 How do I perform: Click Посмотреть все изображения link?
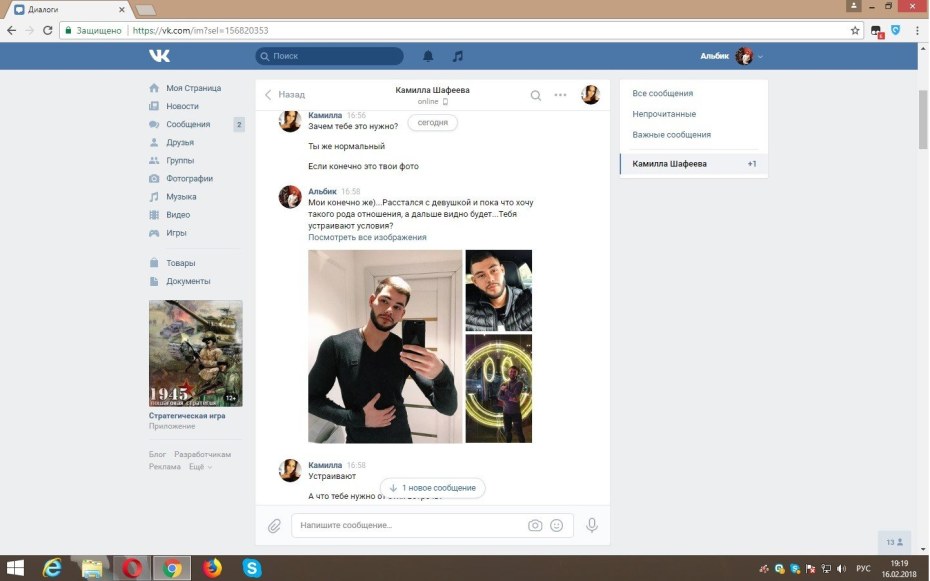coord(367,237)
